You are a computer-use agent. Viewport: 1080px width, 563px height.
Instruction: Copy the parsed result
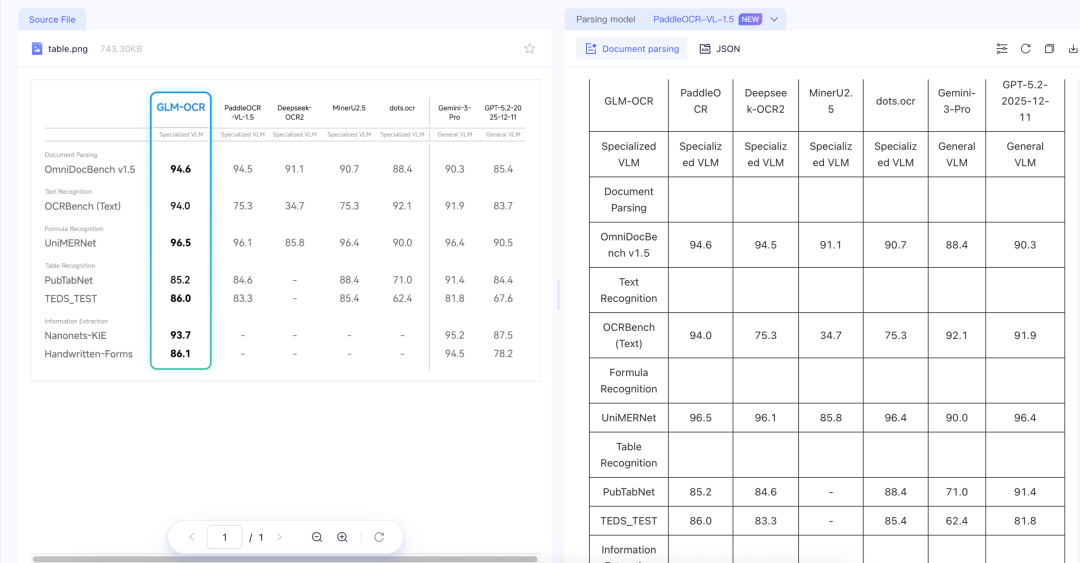(1049, 48)
